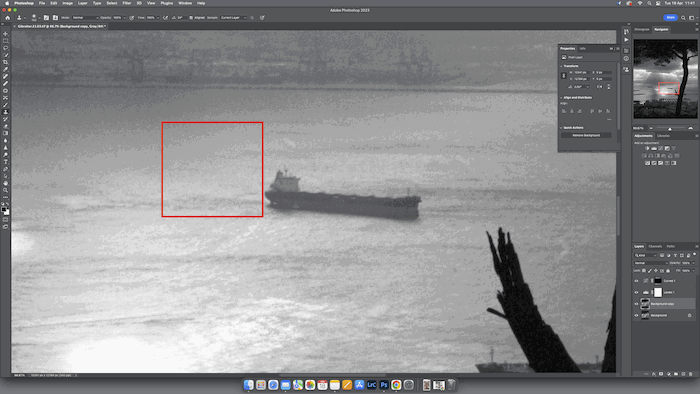
Task: Click the blue Share button
Action: coord(670,17)
